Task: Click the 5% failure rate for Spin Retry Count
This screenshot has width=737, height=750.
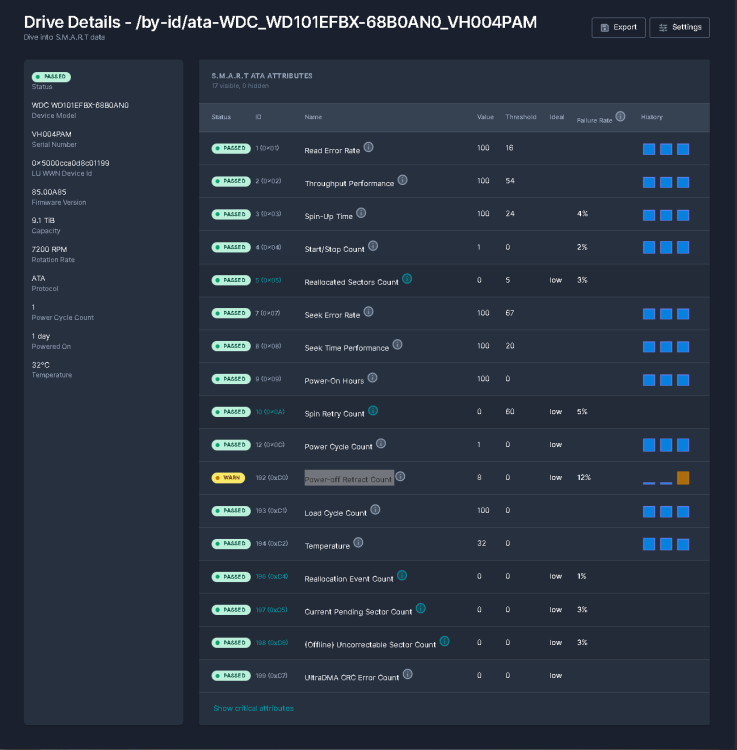Action: coord(582,411)
